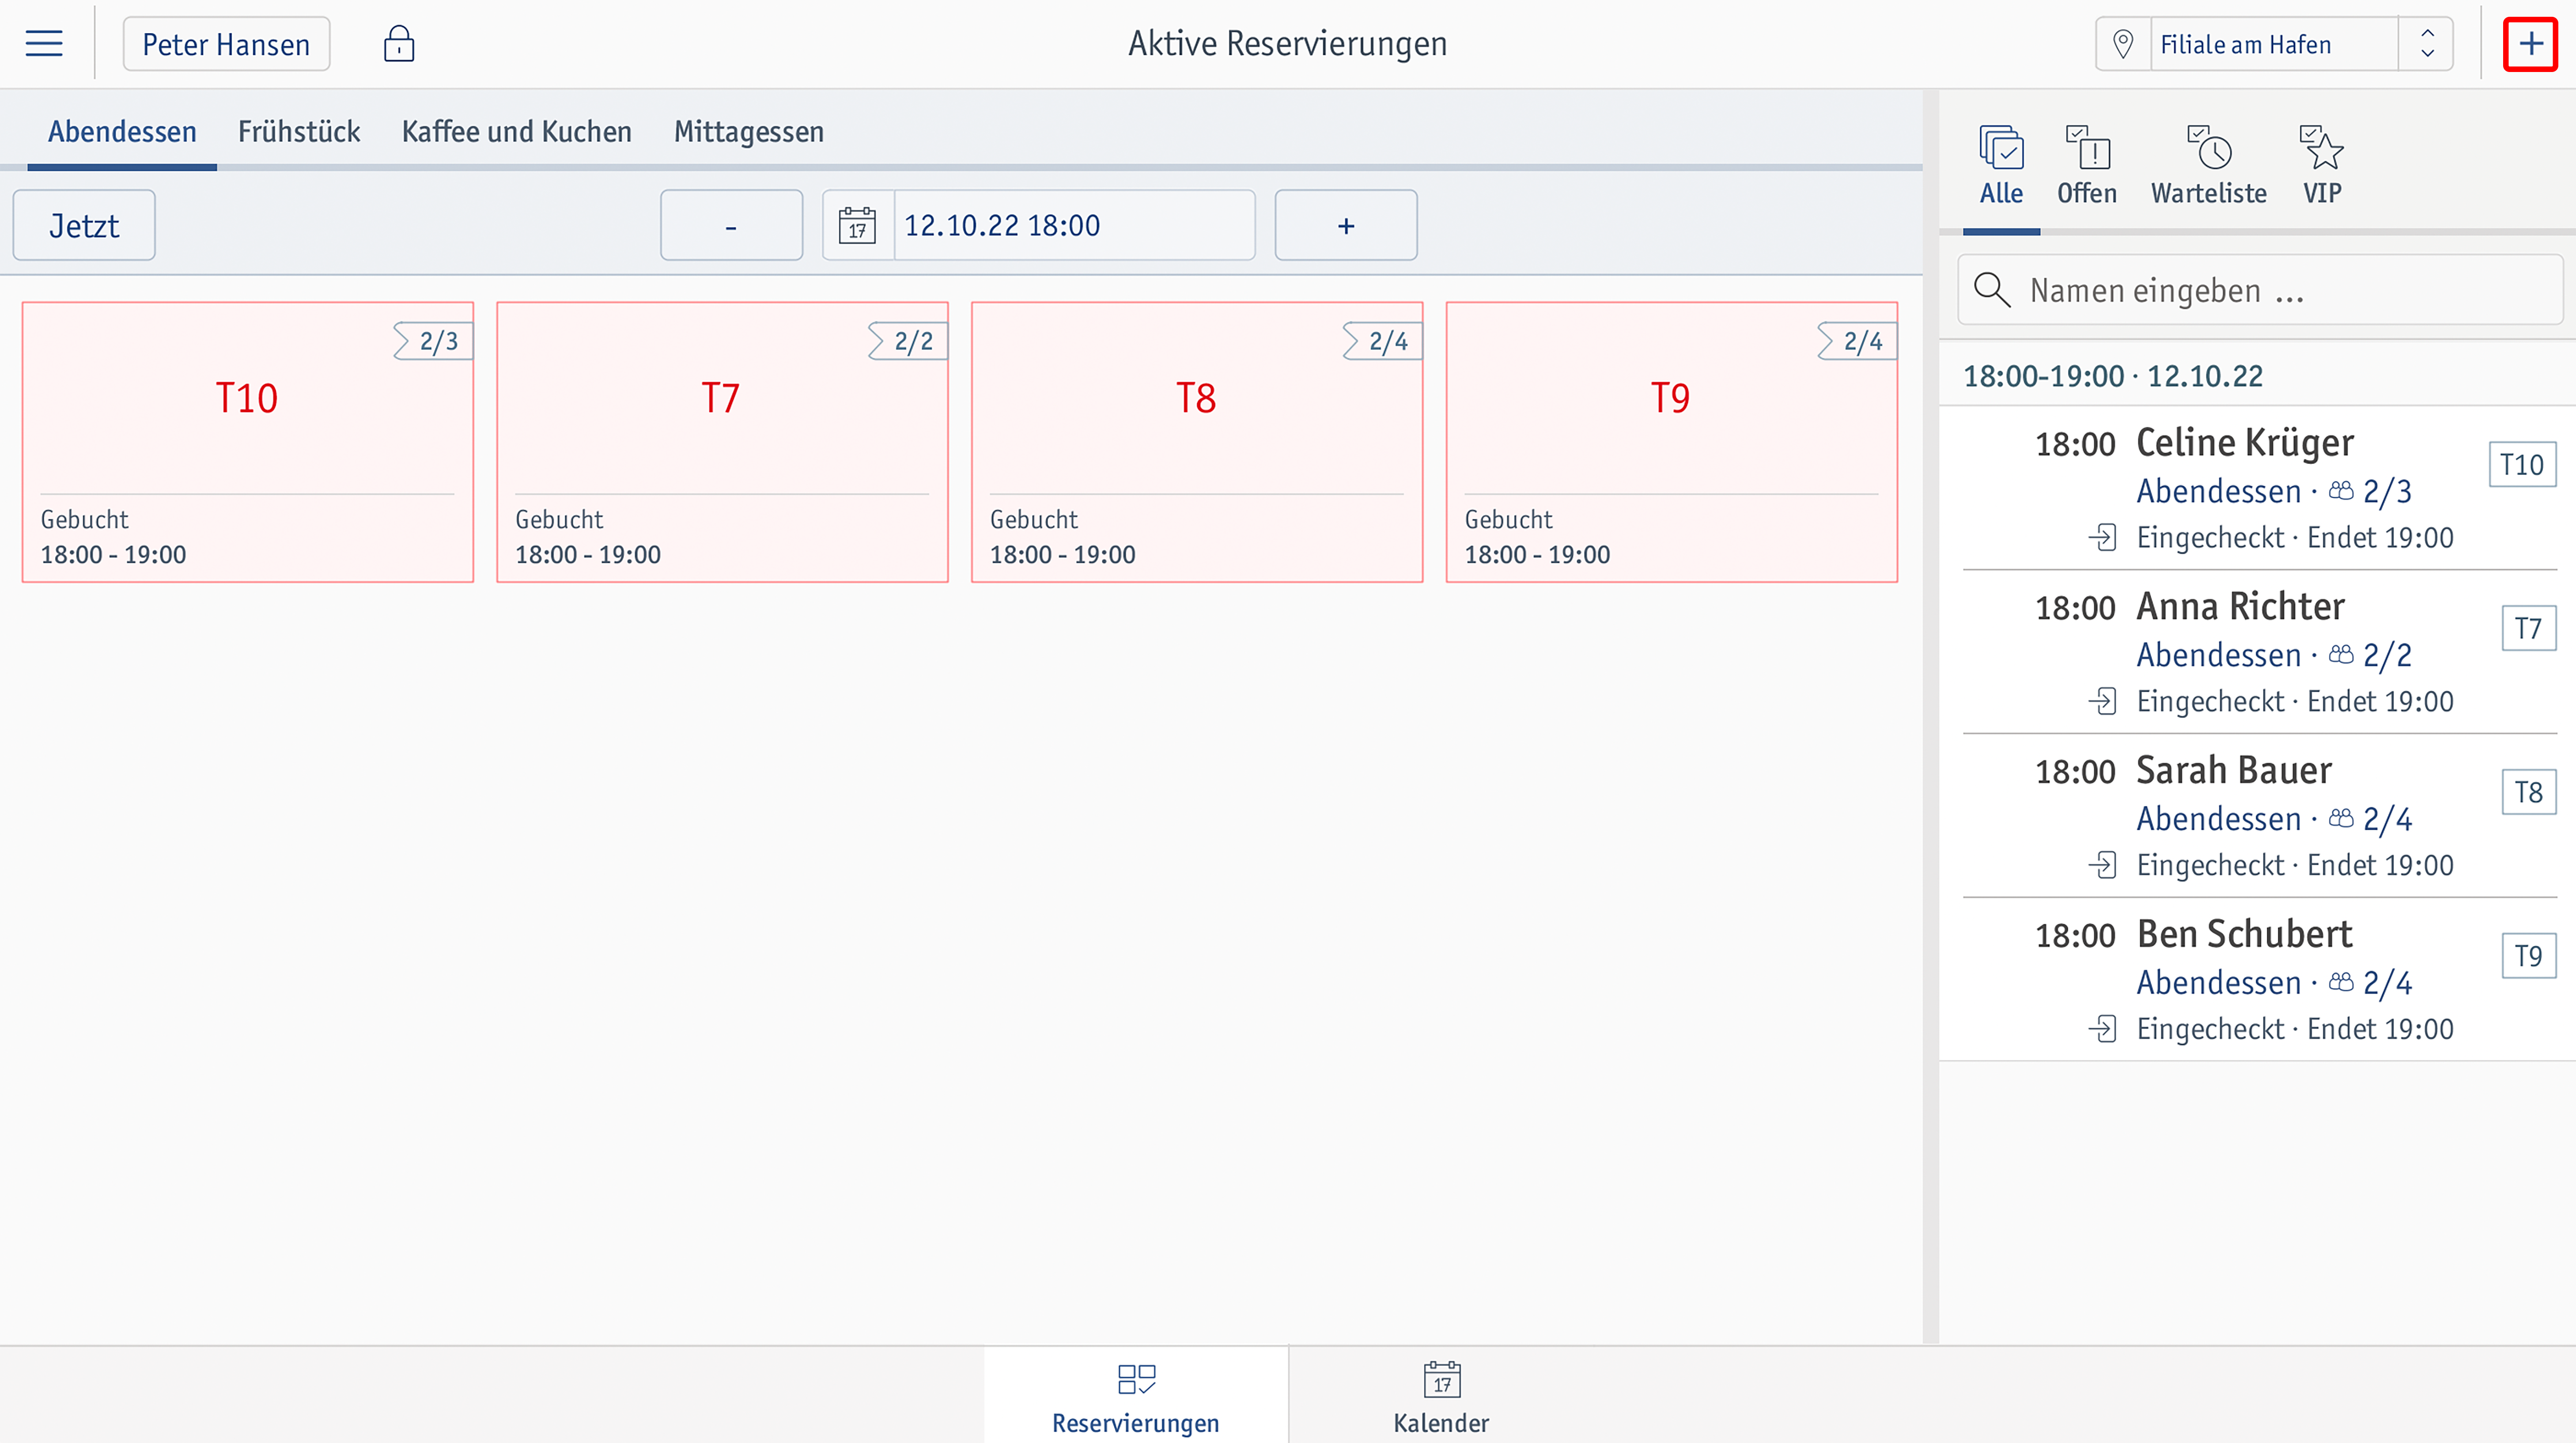Click the branch selector up/down arrows
Image resolution: width=2576 pixels, height=1443 pixels.
[x=2427, y=44]
